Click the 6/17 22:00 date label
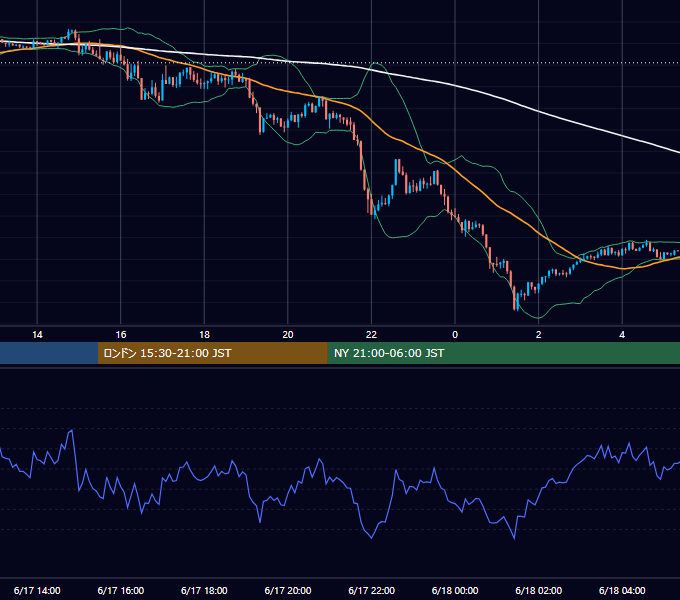Image resolution: width=680 pixels, height=600 pixels. [x=372, y=590]
